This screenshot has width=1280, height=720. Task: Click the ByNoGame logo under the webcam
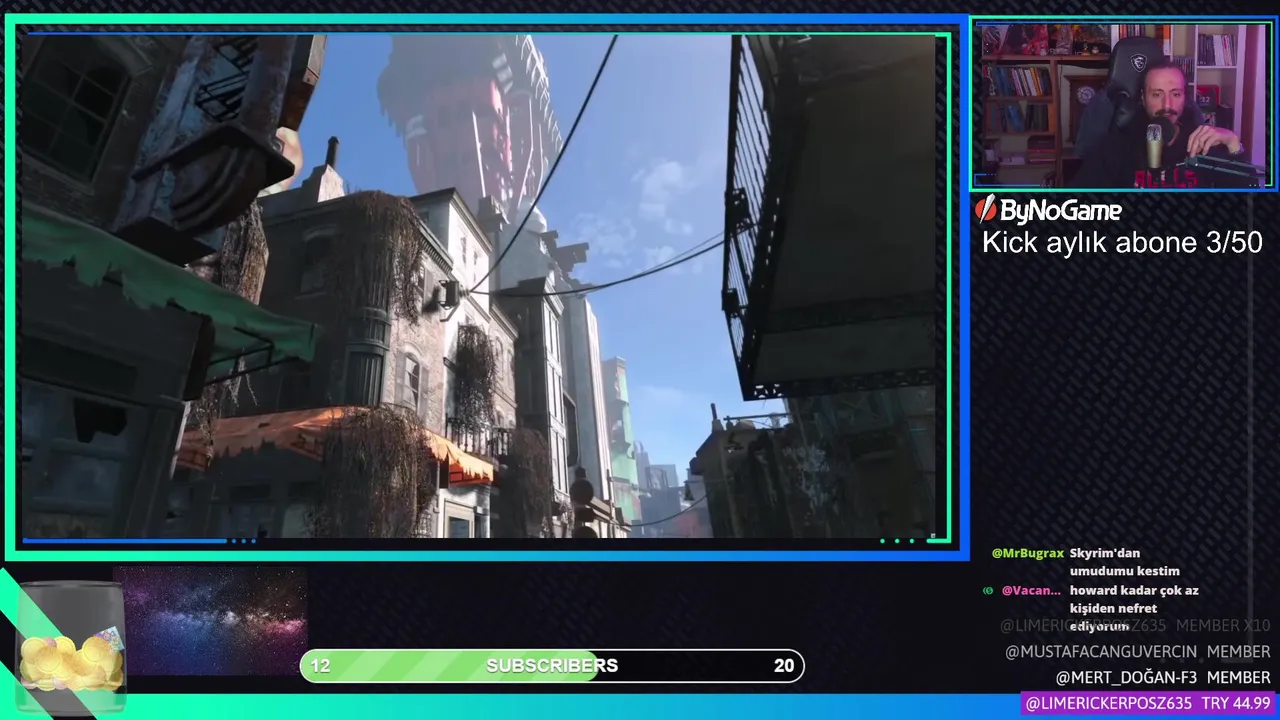point(1048,209)
